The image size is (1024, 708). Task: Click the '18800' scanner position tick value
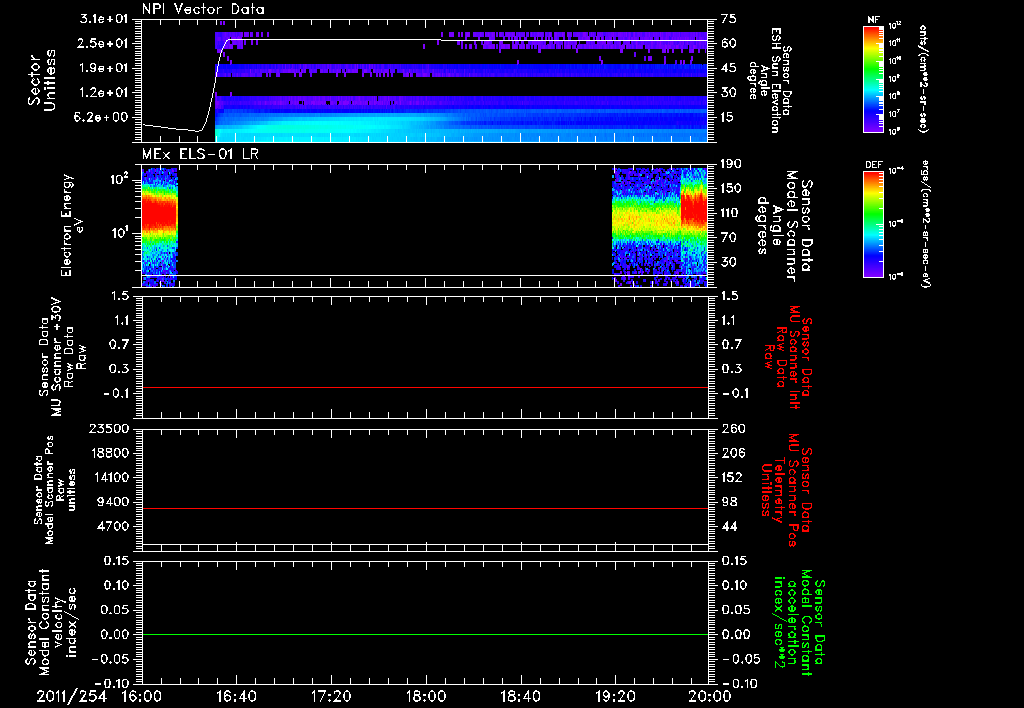pos(108,453)
